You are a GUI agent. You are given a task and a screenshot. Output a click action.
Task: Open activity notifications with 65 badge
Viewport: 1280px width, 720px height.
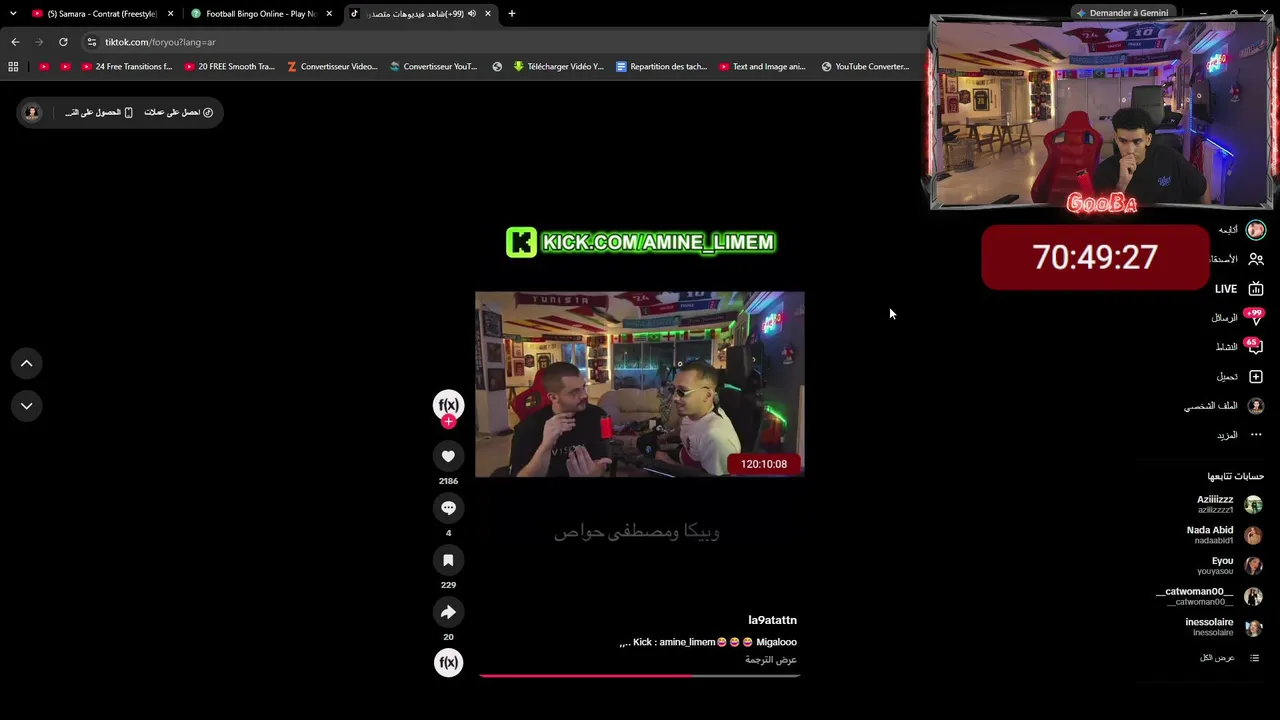(x=1240, y=347)
